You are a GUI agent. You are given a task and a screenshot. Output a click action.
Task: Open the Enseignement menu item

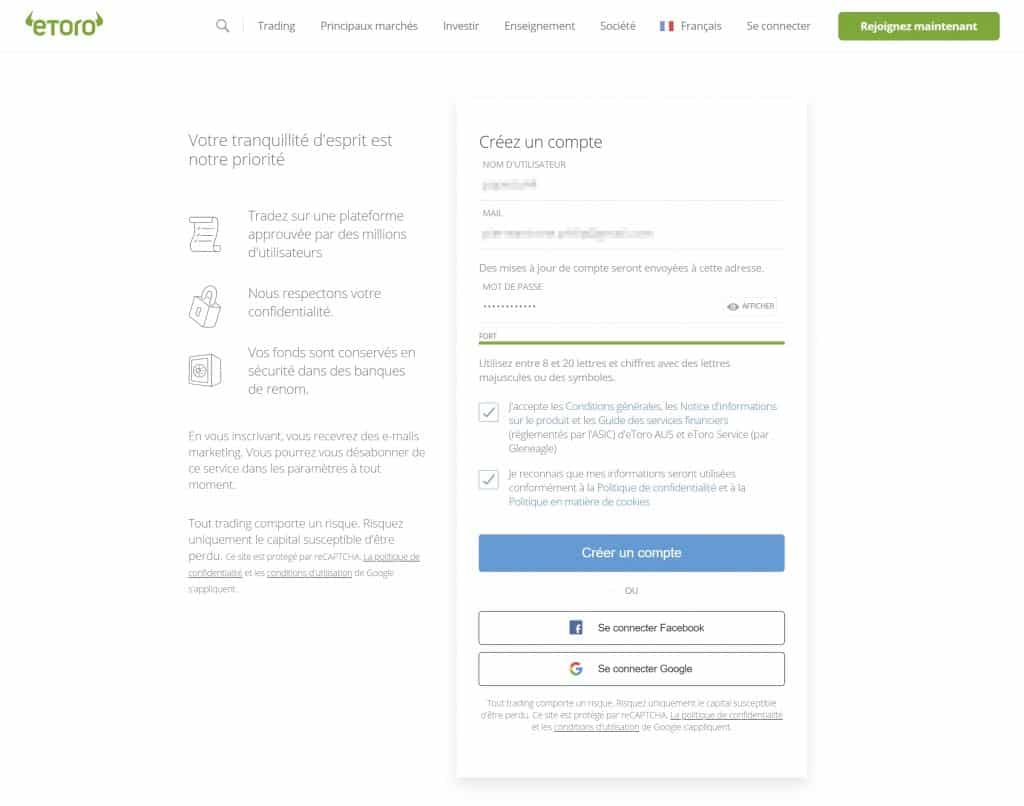point(539,26)
